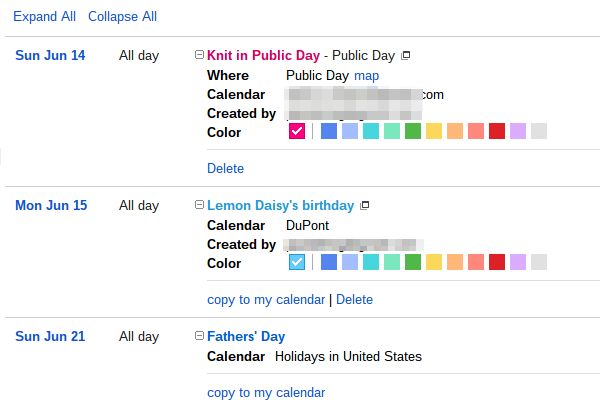Delete the Knit in Public Day event
Screen dimensions: 600x400
coord(225,168)
